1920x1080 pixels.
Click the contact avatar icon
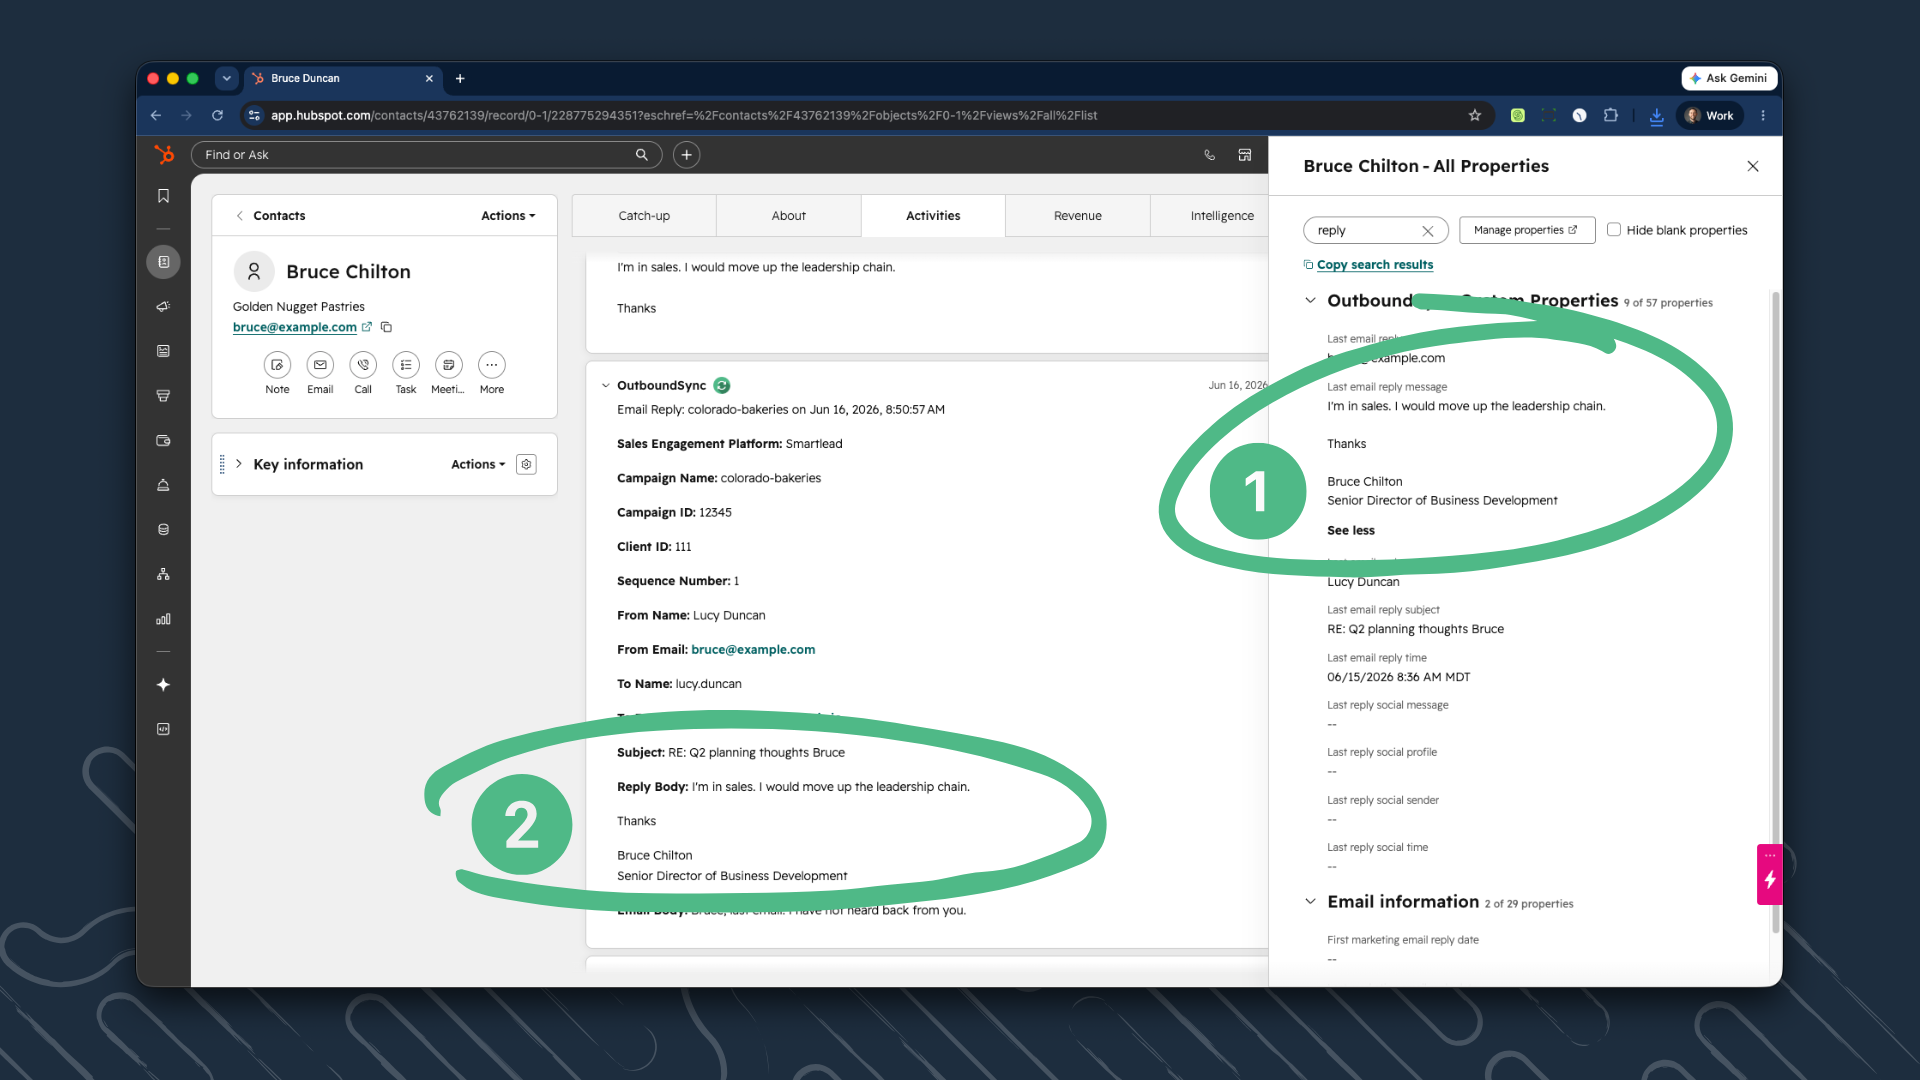[x=254, y=271]
